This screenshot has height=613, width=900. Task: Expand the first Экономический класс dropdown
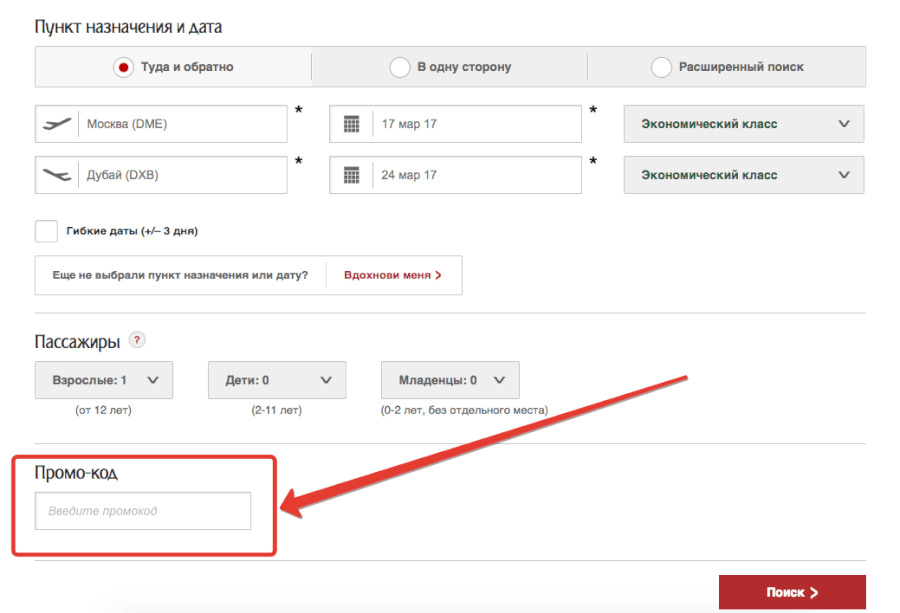coord(744,124)
